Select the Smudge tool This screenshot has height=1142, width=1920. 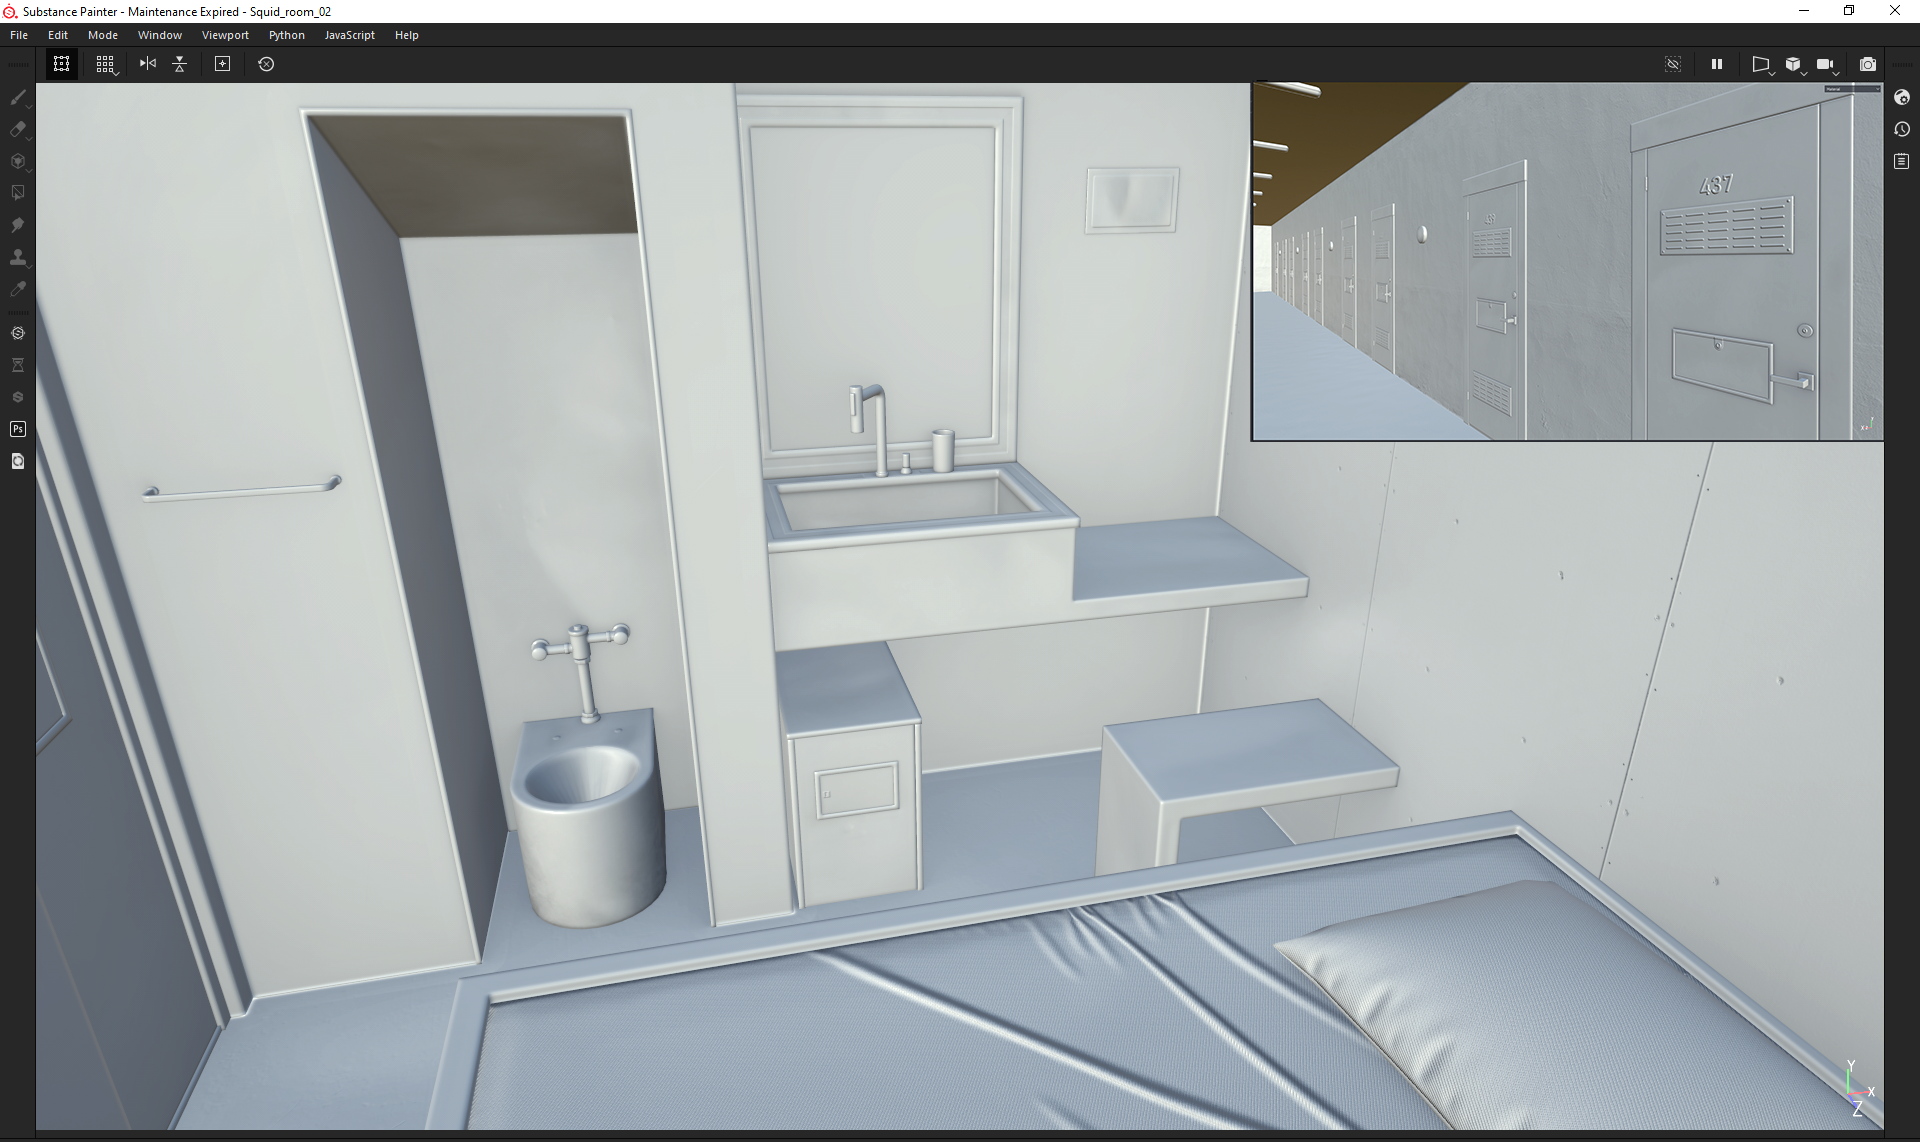point(18,225)
